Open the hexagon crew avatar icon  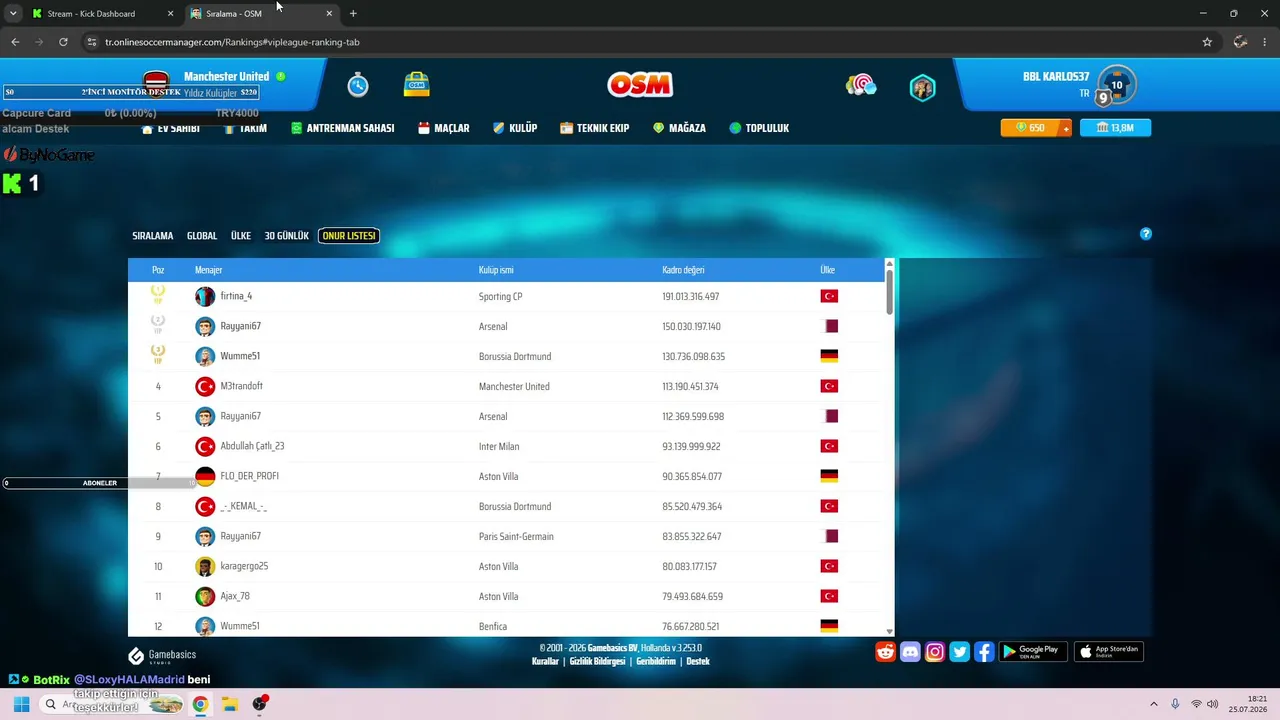pos(922,88)
